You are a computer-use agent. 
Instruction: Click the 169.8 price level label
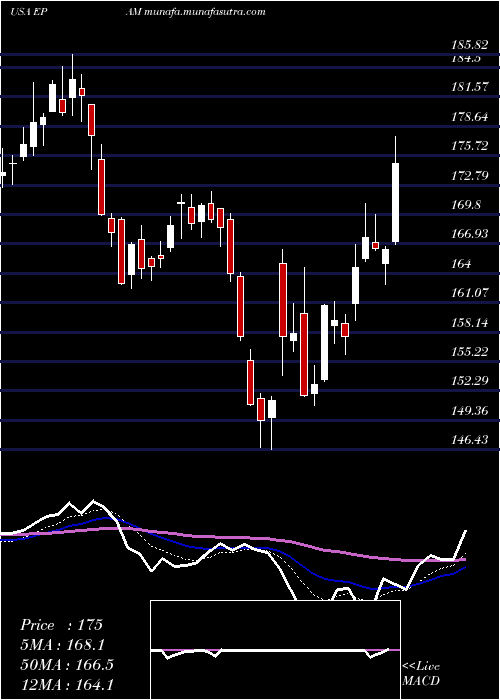[466, 205]
